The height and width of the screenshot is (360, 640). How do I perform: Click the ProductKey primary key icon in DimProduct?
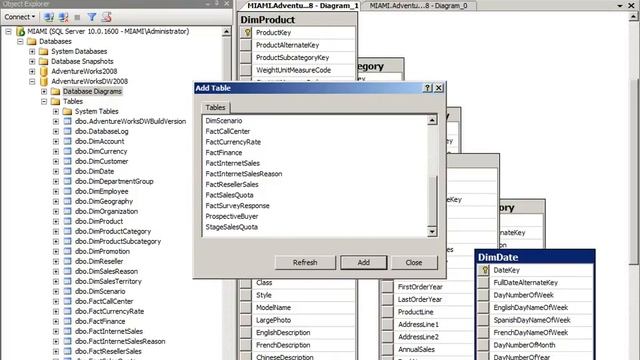click(247, 33)
